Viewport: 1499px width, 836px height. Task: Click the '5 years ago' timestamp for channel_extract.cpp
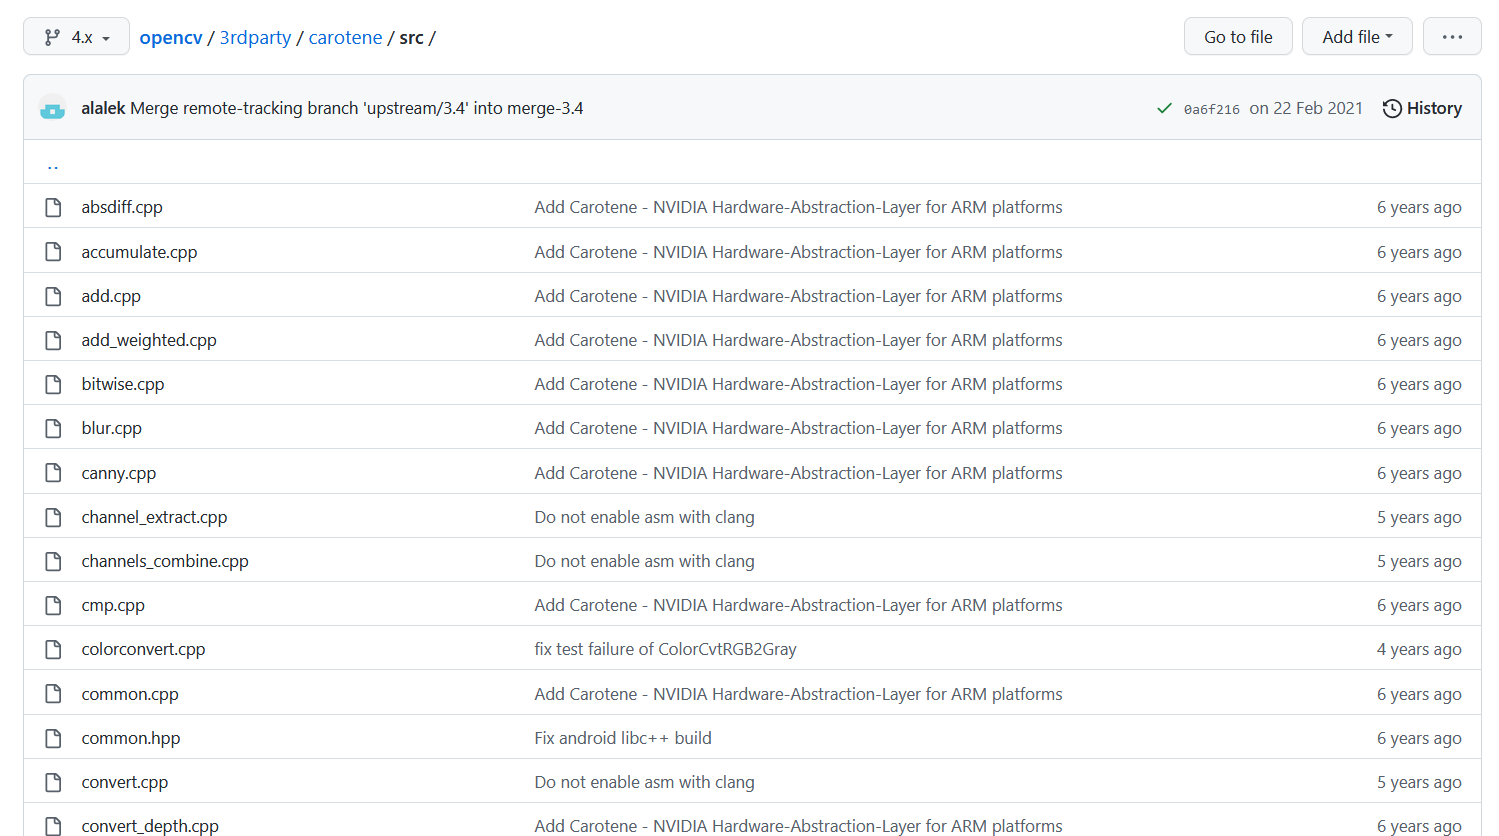pos(1419,517)
